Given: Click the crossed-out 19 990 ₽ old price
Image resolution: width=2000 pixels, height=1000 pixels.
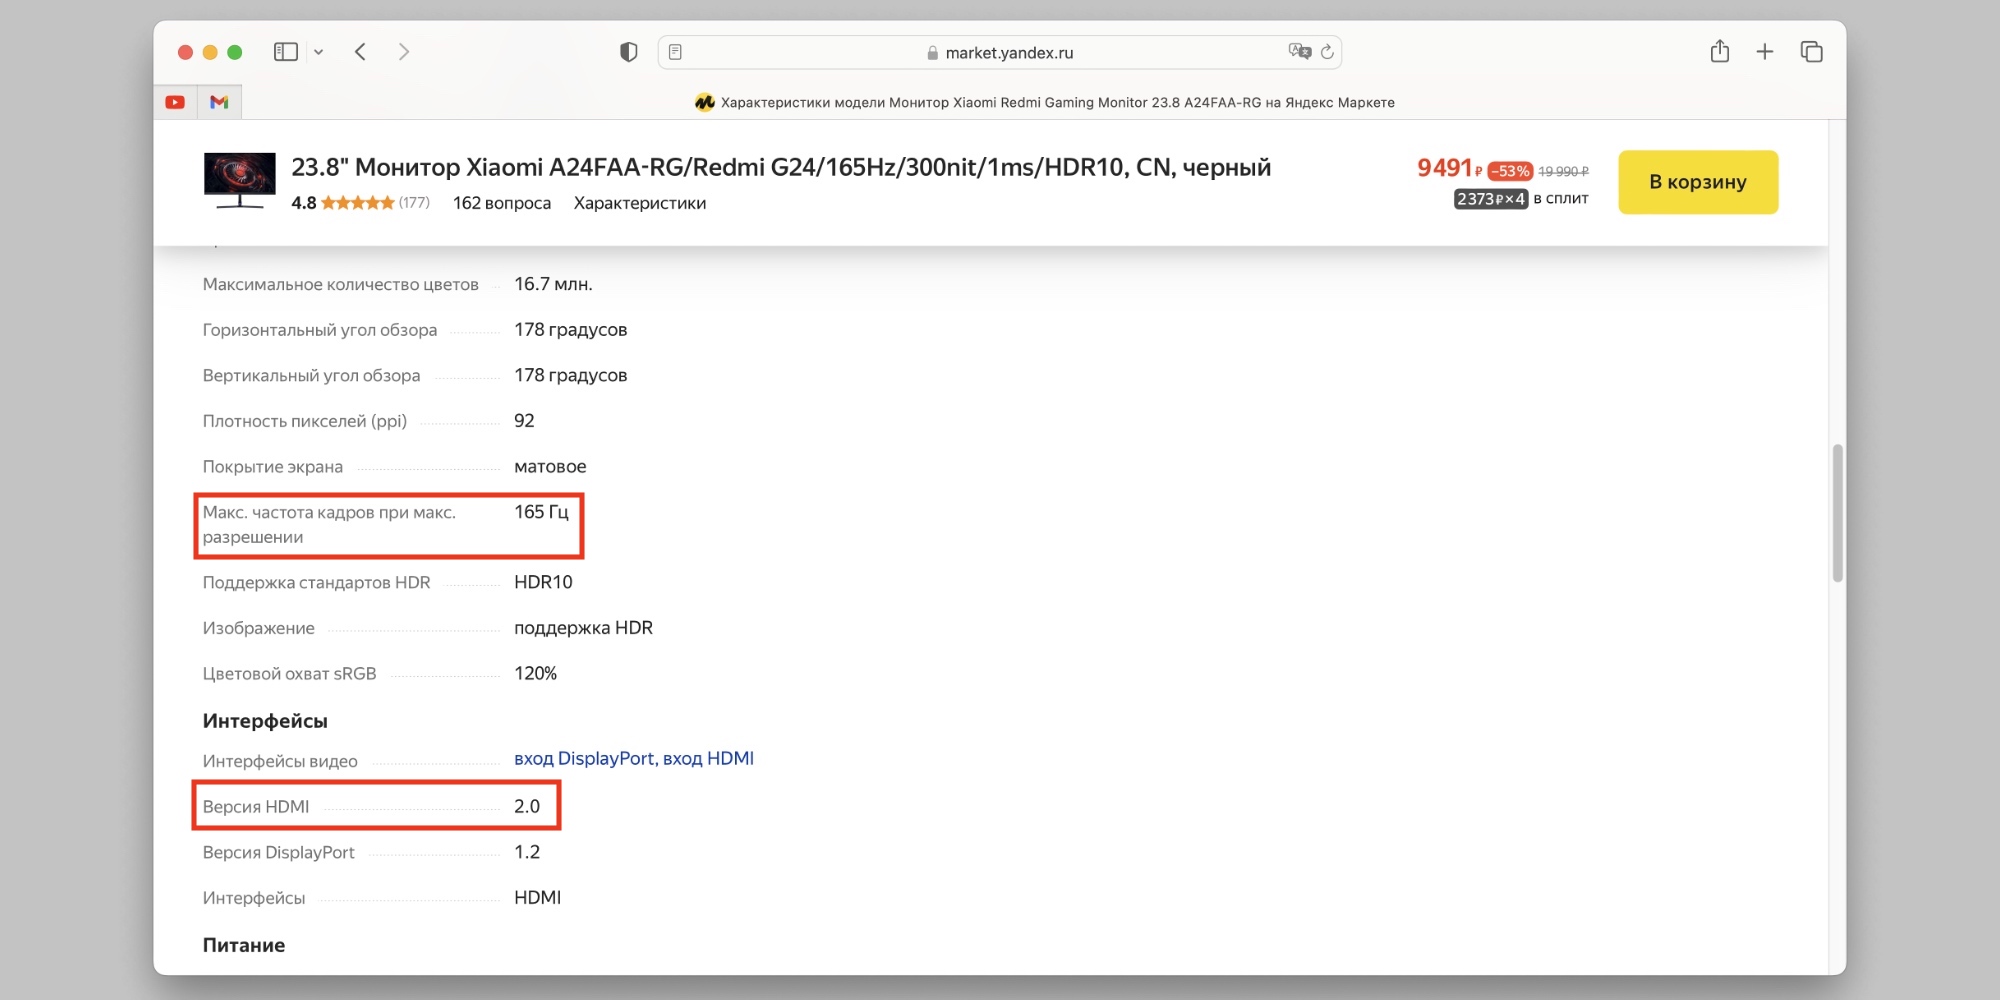Looking at the screenshot, I should (1563, 171).
